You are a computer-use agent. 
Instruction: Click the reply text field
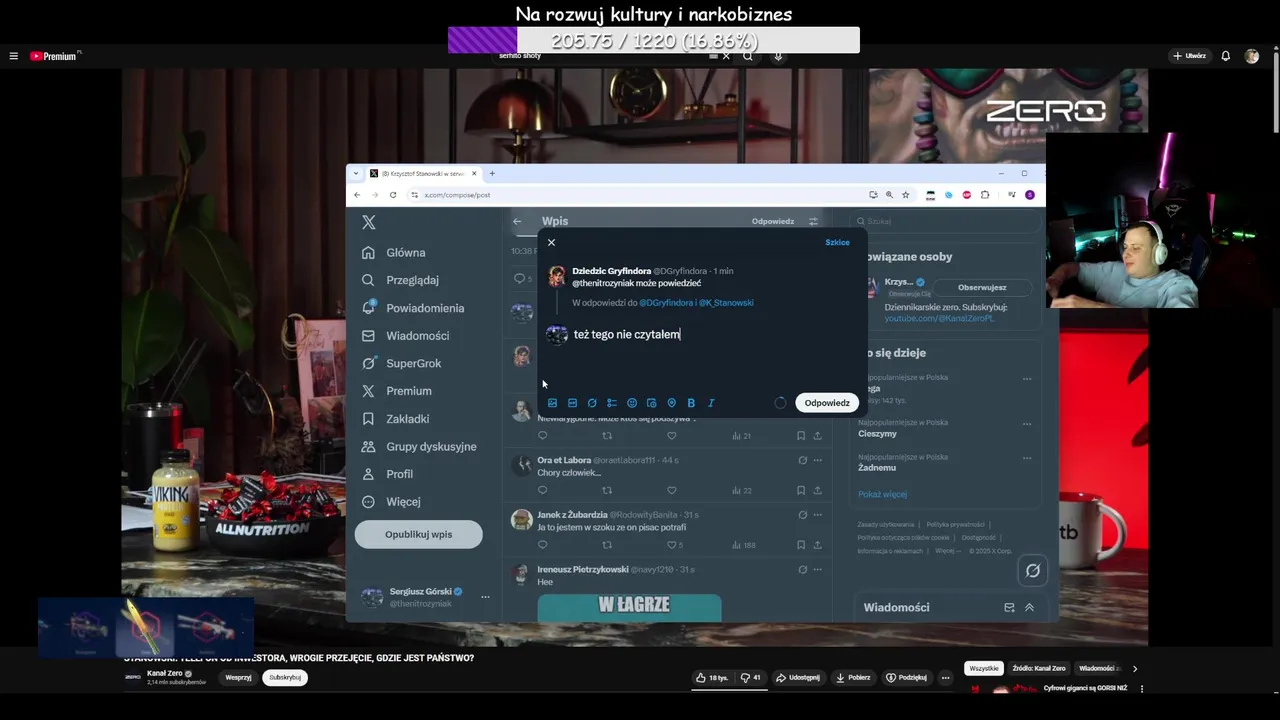712,335
